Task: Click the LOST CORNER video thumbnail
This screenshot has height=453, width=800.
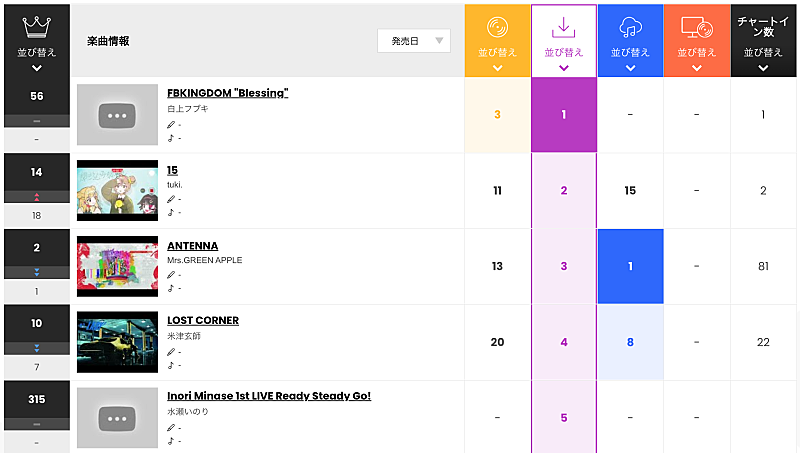Action: pyautogui.click(x=118, y=342)
